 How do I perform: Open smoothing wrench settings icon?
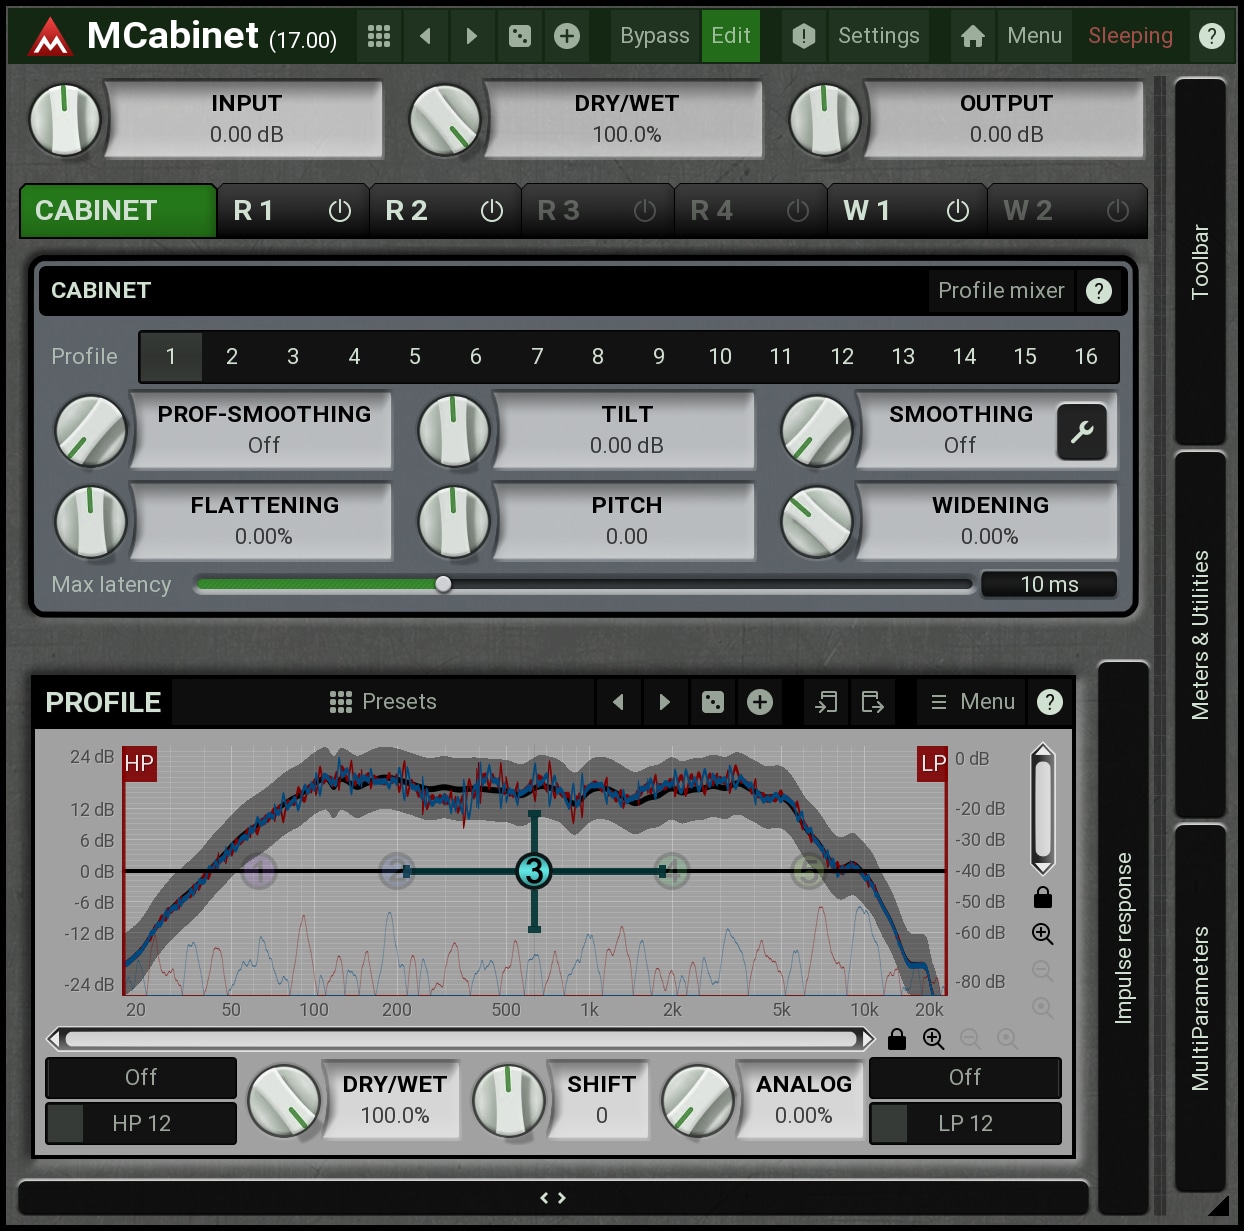1081,432
